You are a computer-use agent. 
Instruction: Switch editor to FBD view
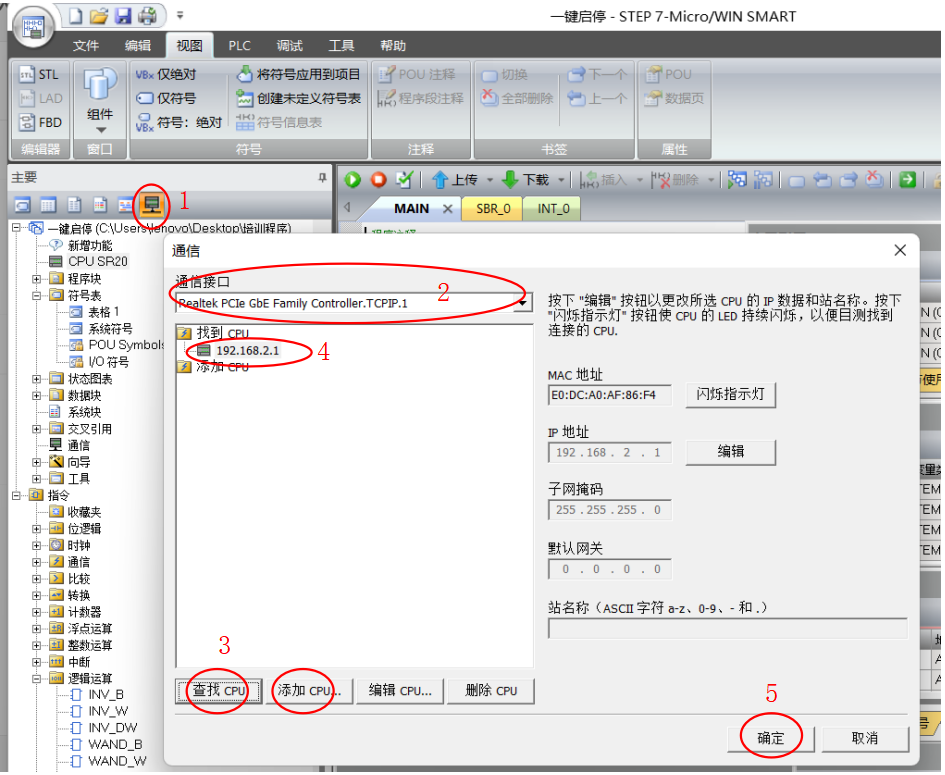[x=40, y=123]
